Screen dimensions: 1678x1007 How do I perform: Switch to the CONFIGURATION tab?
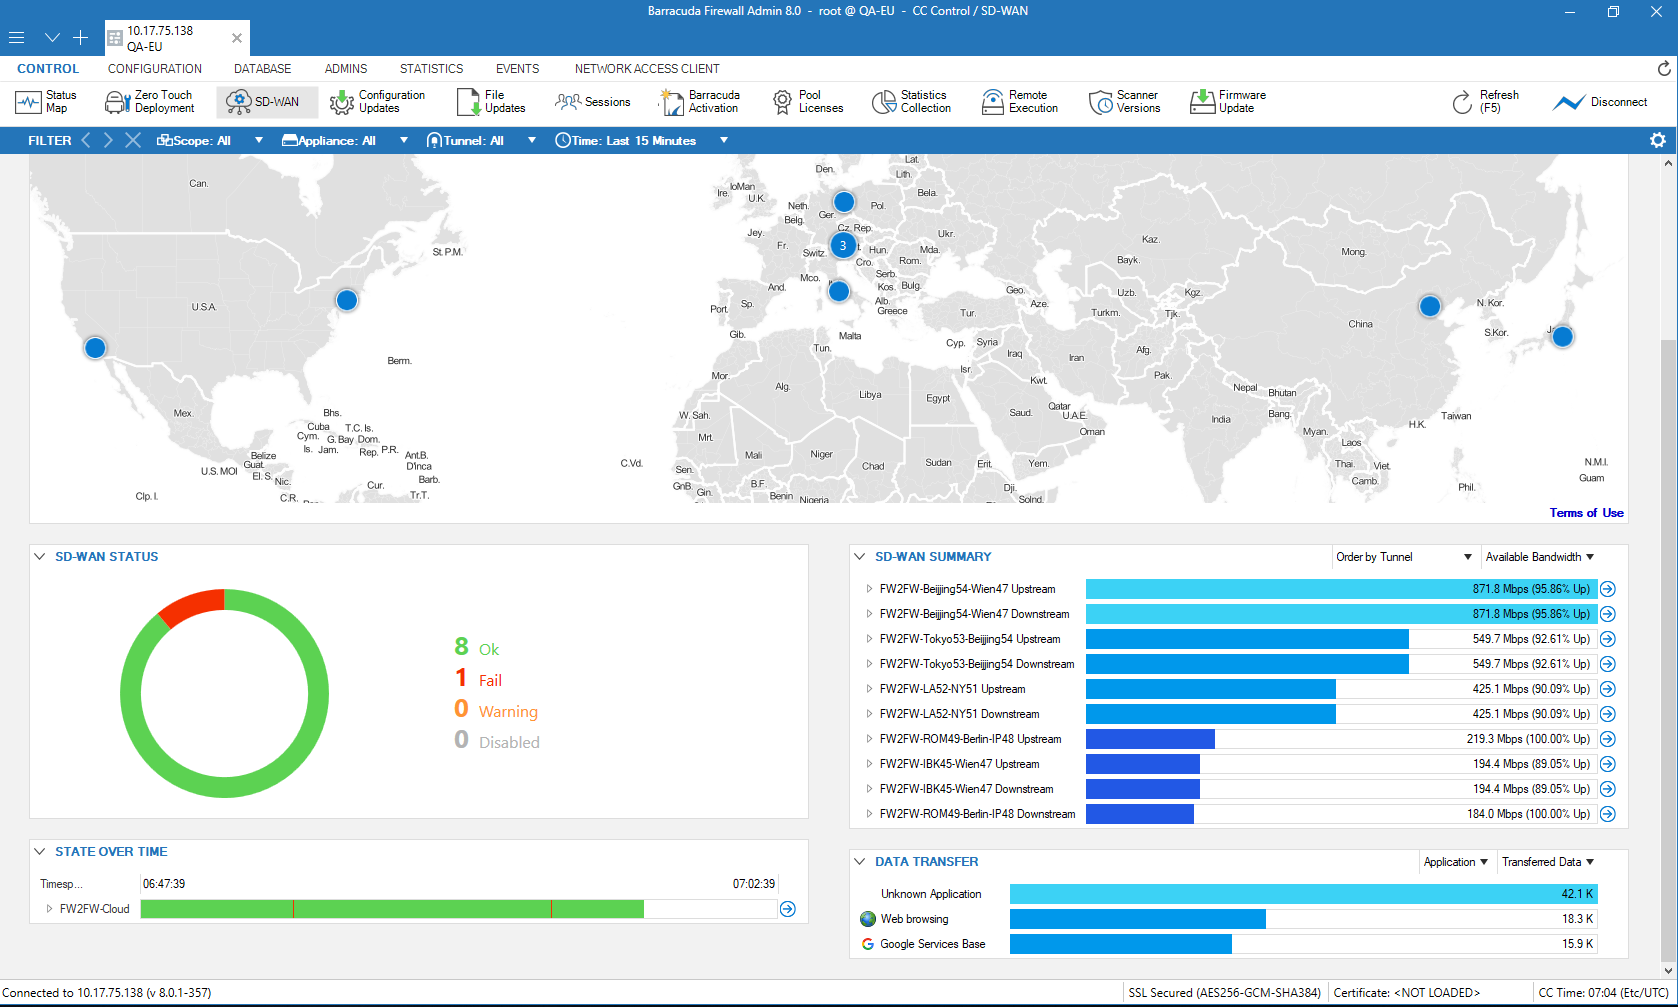(155, 69)
